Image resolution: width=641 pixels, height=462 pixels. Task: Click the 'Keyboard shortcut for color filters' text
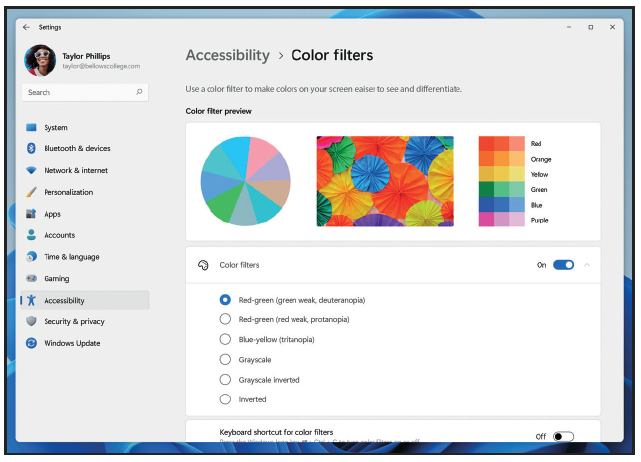click(276, 432)
